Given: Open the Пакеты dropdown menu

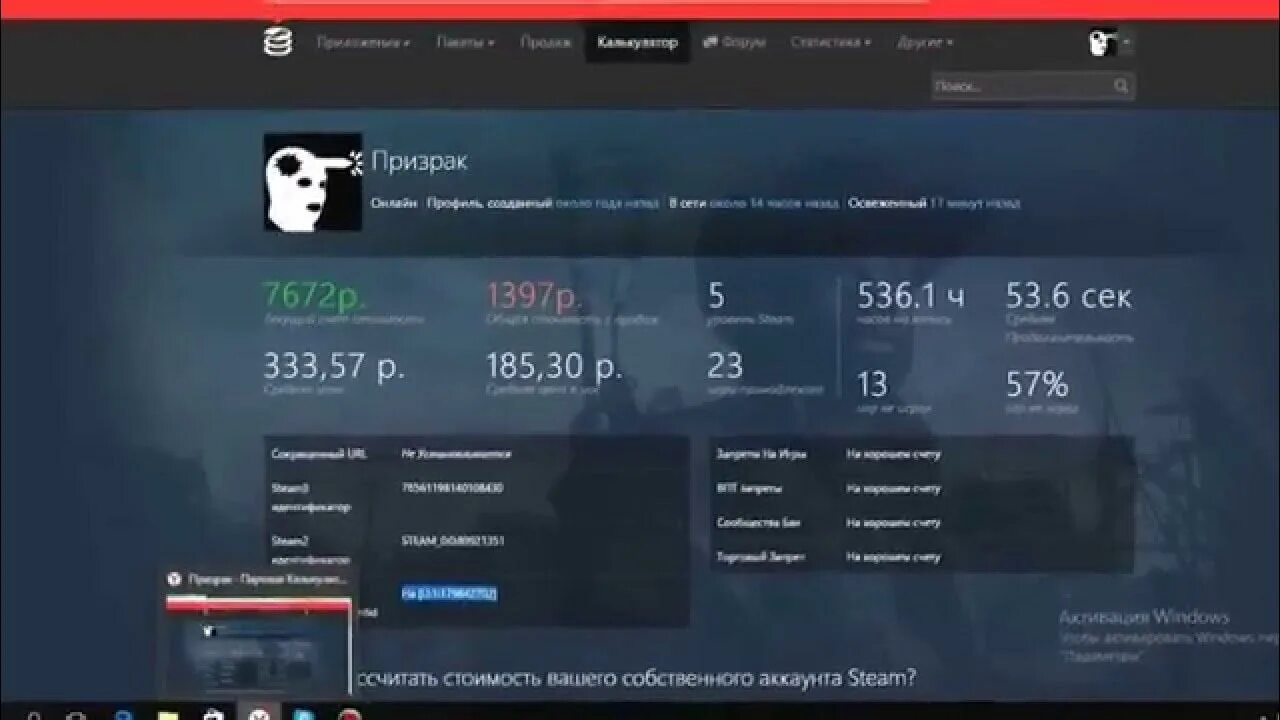Looking at the screenshot, I should click(465, 42).
